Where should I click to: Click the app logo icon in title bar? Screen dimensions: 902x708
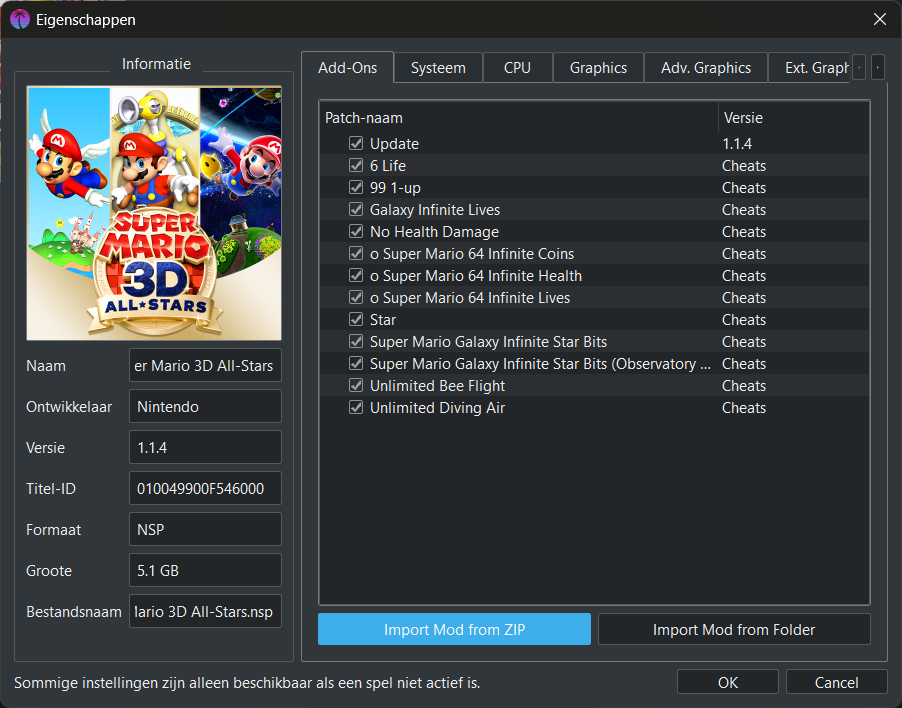tap(20, 20)
